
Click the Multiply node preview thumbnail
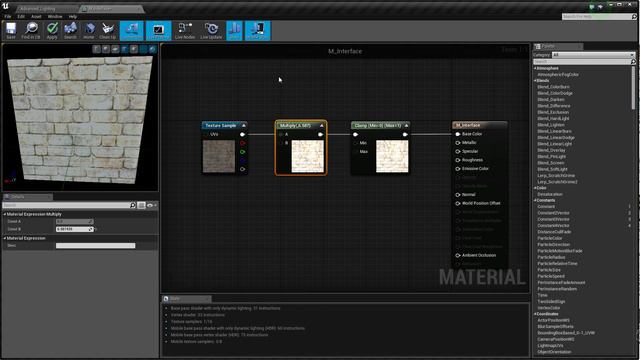point(307,156)
